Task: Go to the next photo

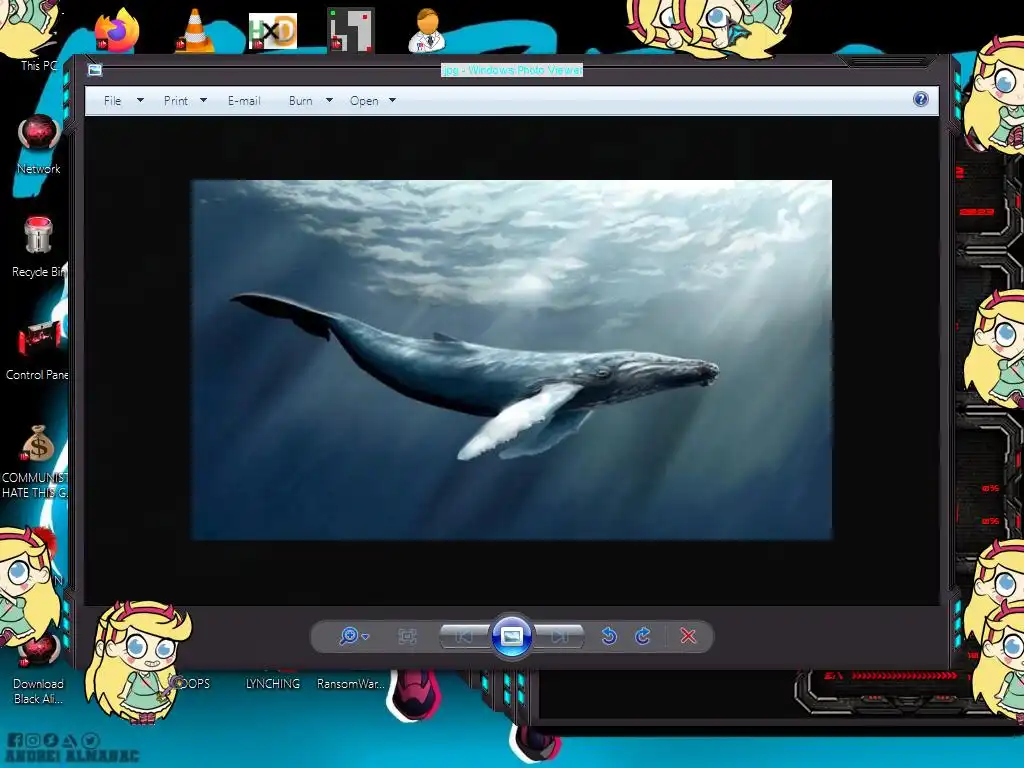Action: [x=559, y=636]
